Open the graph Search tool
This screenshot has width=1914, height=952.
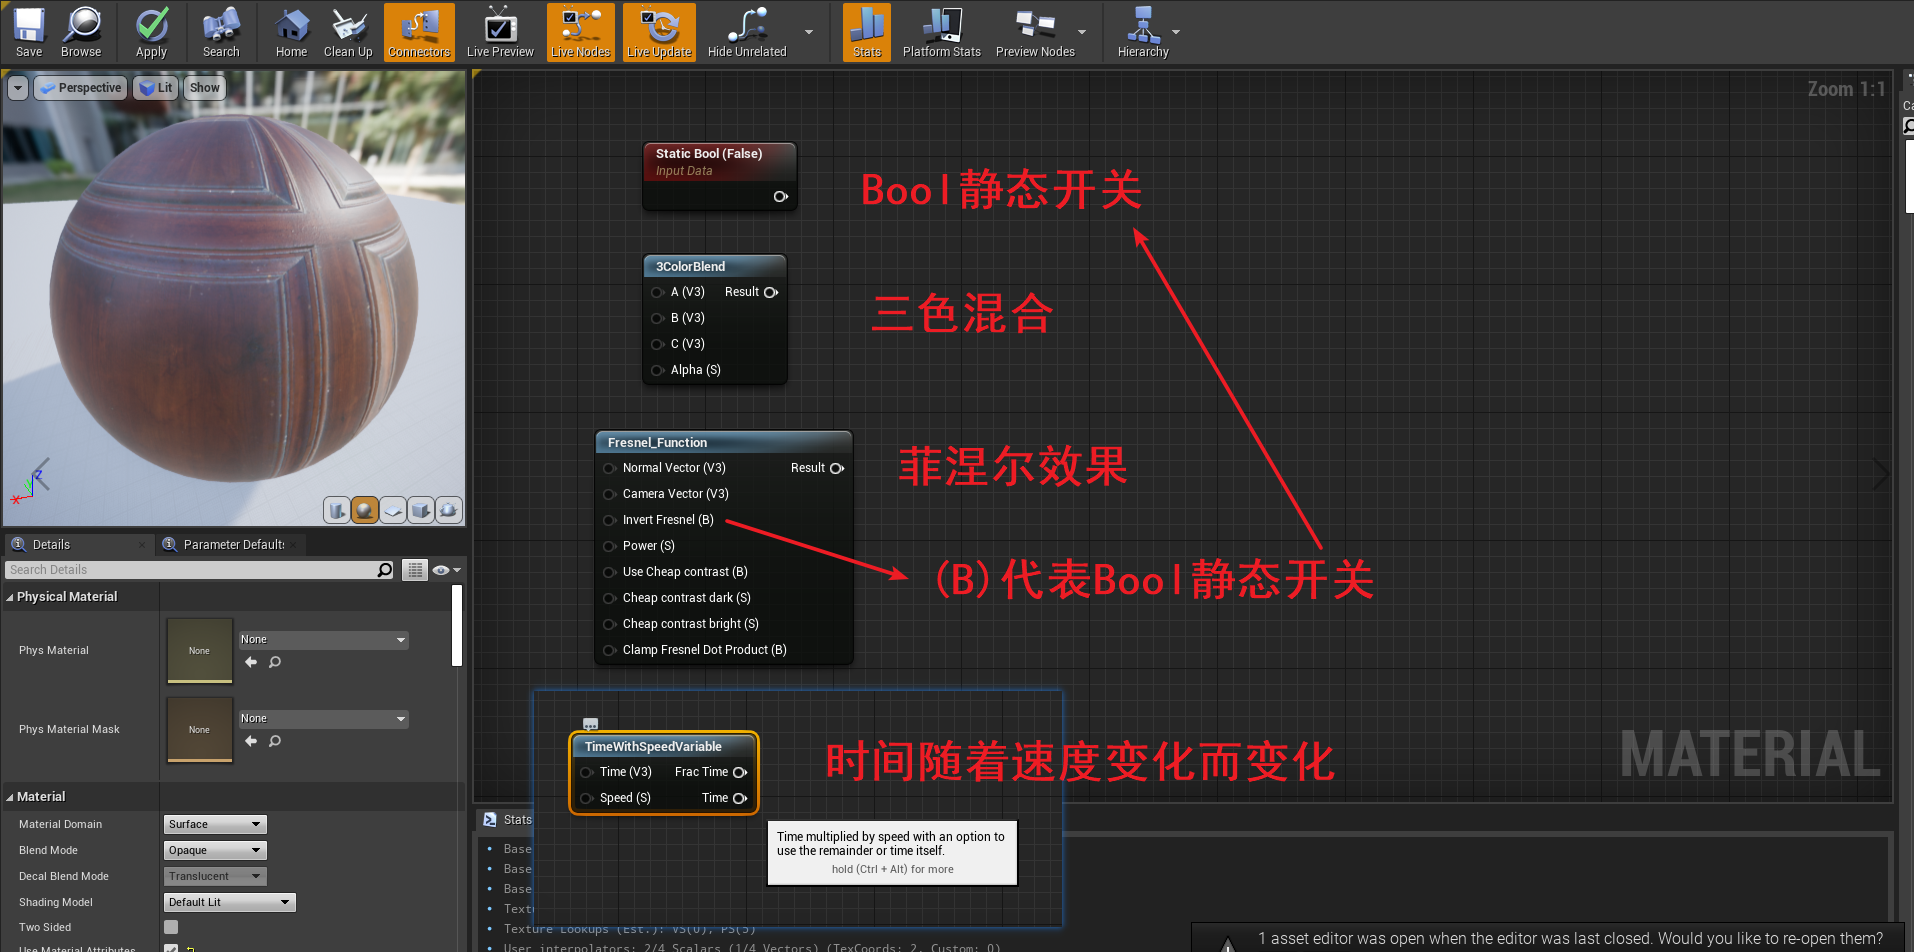(x=220, y=31)
